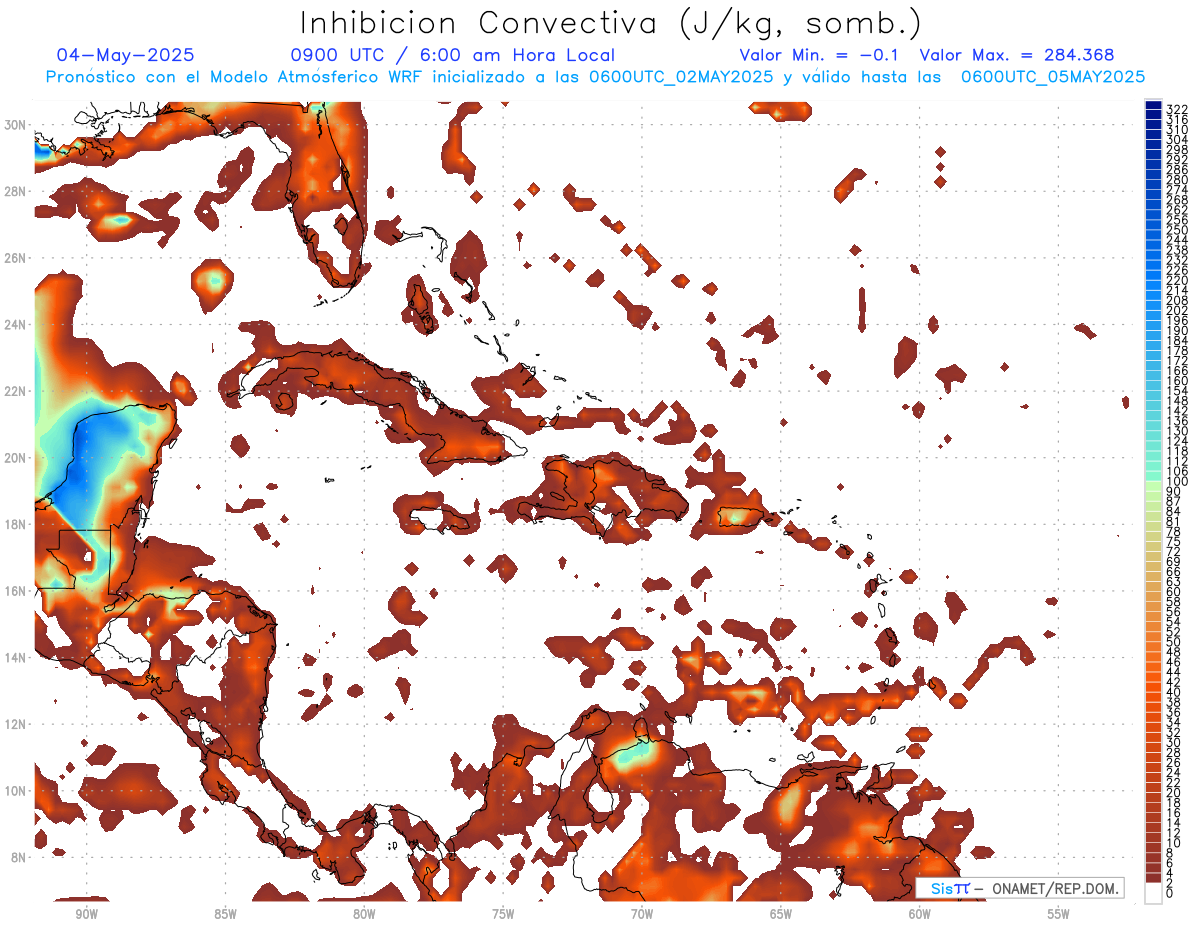Click the valid-until time "0600UTC_05MAY2025"
The width and height of the screenshot is (1200, 927).
[x=1052, y=77]
